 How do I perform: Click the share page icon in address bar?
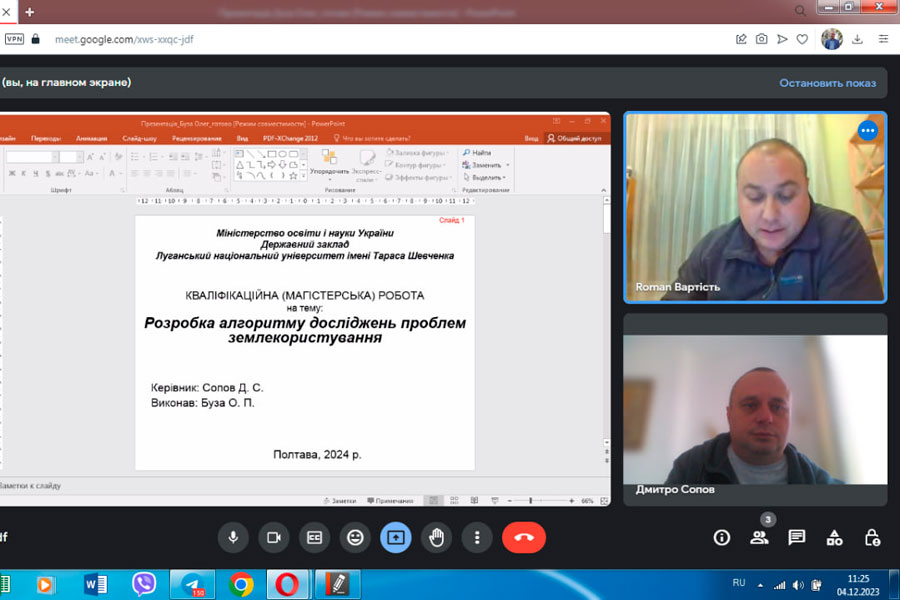pos(741,39)
